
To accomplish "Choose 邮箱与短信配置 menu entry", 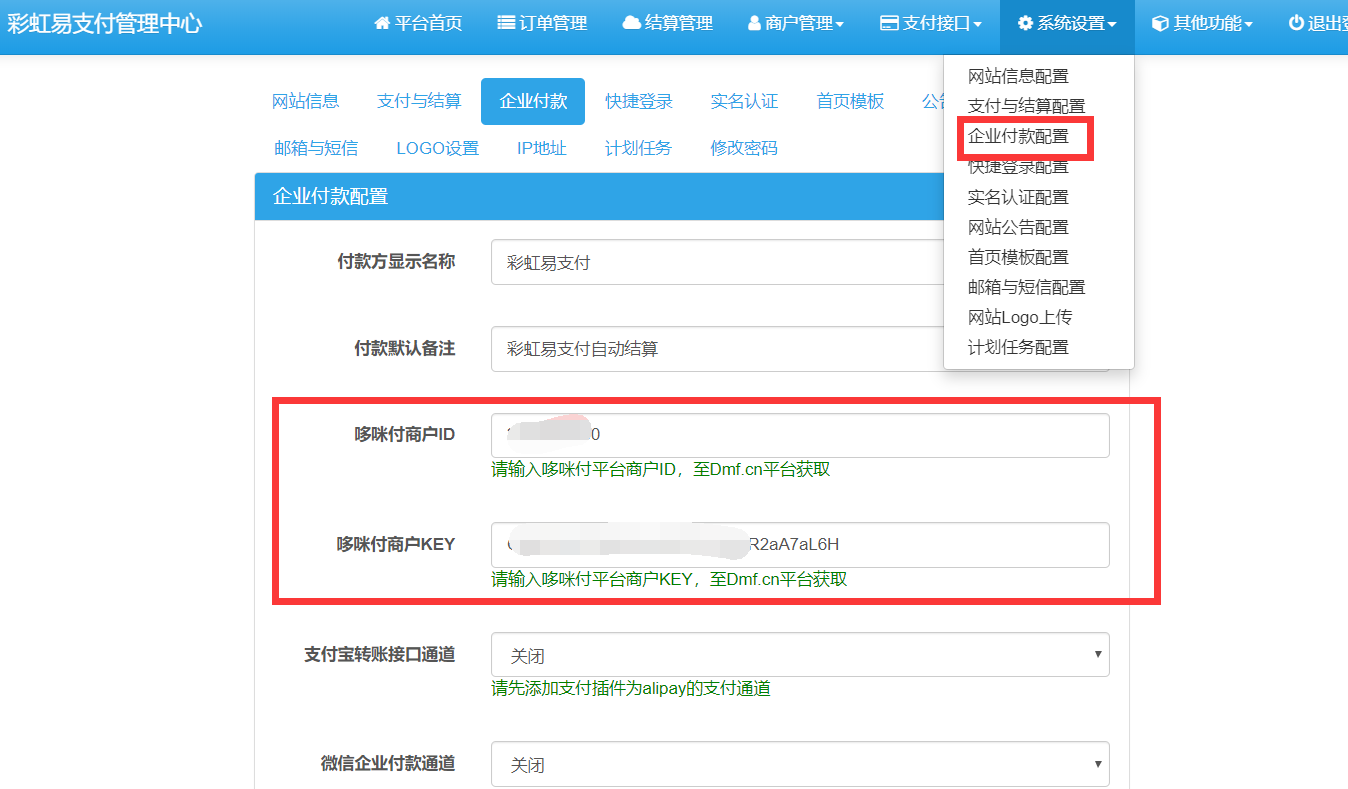I will pos(1017,286).
